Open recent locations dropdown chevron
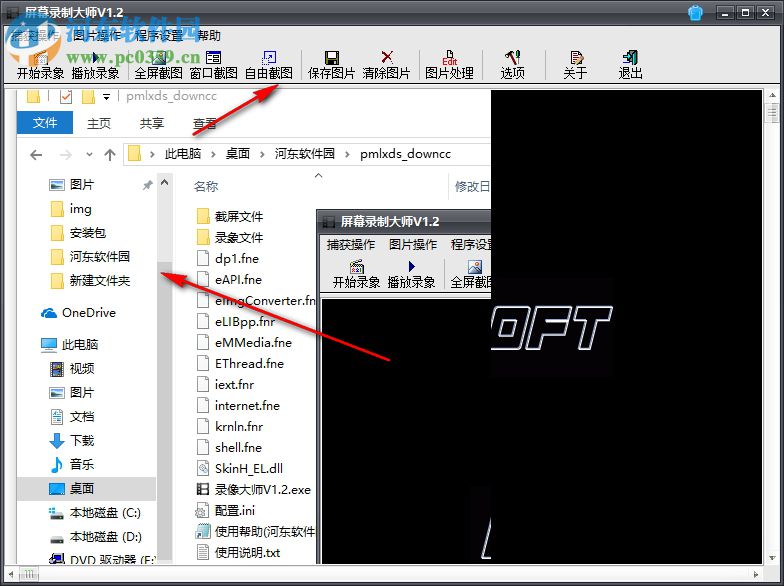 click(89, 154)
